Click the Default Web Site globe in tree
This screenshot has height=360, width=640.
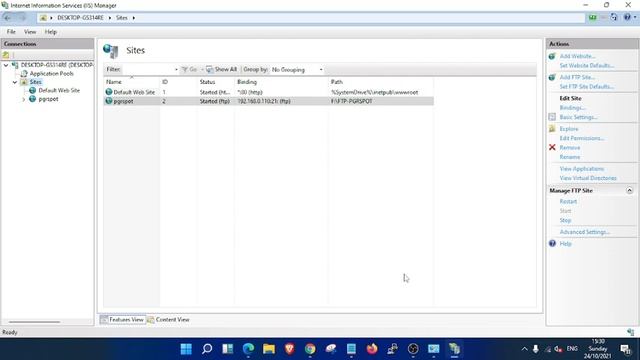32,90
